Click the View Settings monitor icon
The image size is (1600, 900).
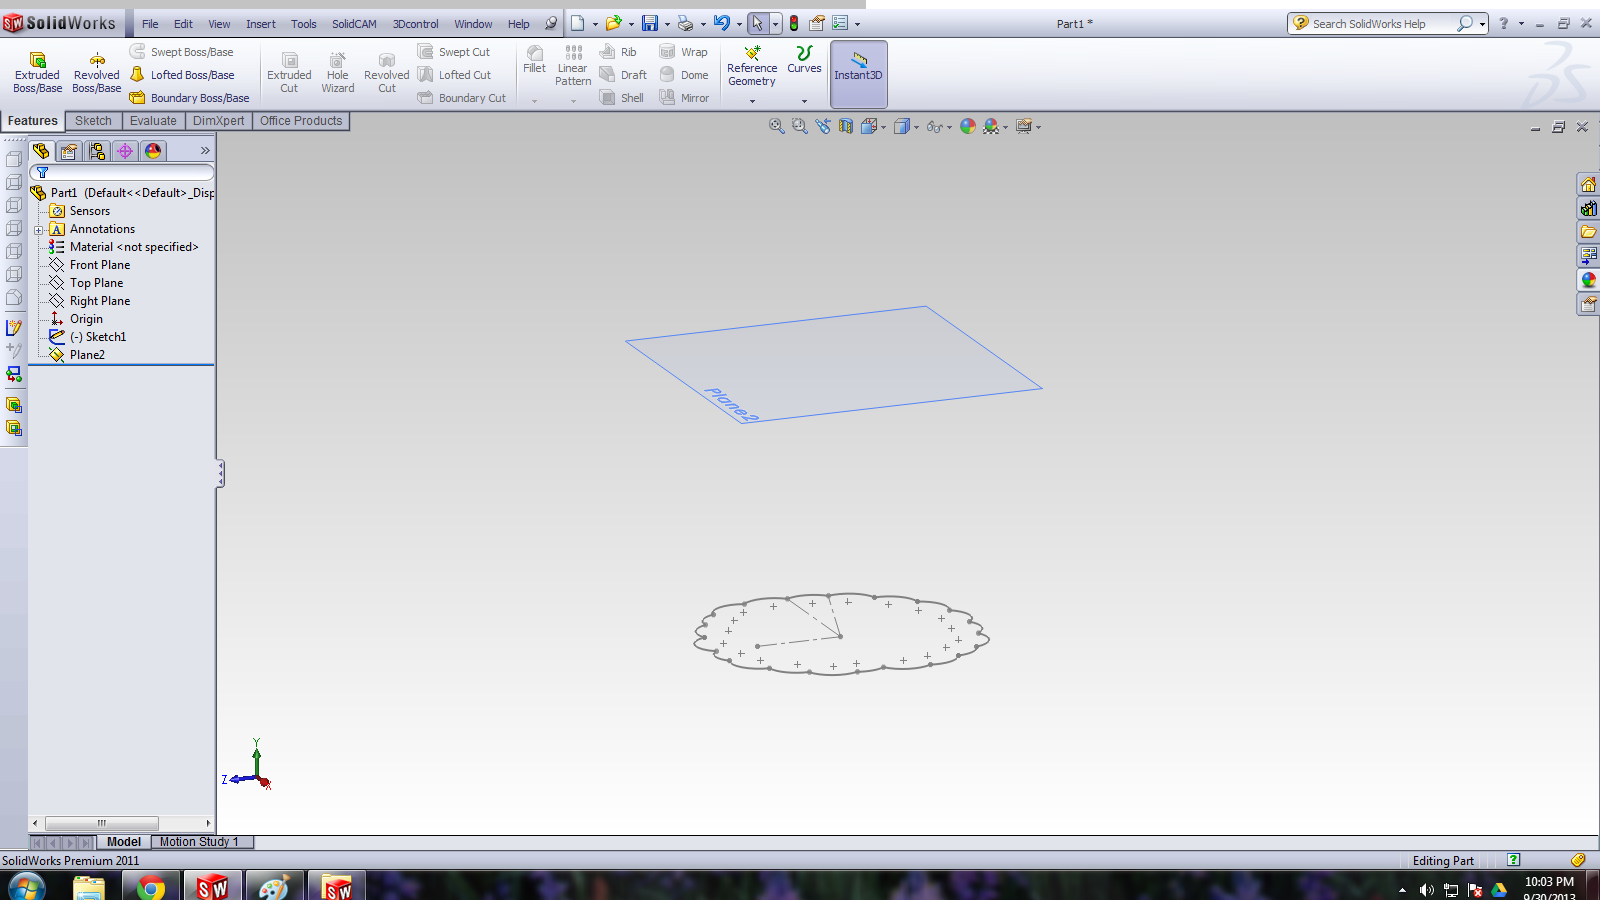(1023, 126)
